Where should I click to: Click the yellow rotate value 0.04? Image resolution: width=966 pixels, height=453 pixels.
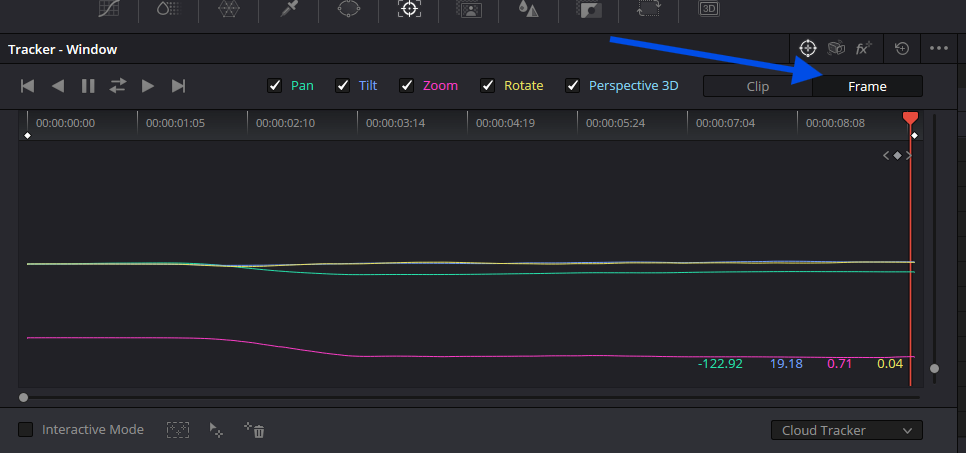tap(890, 364)
